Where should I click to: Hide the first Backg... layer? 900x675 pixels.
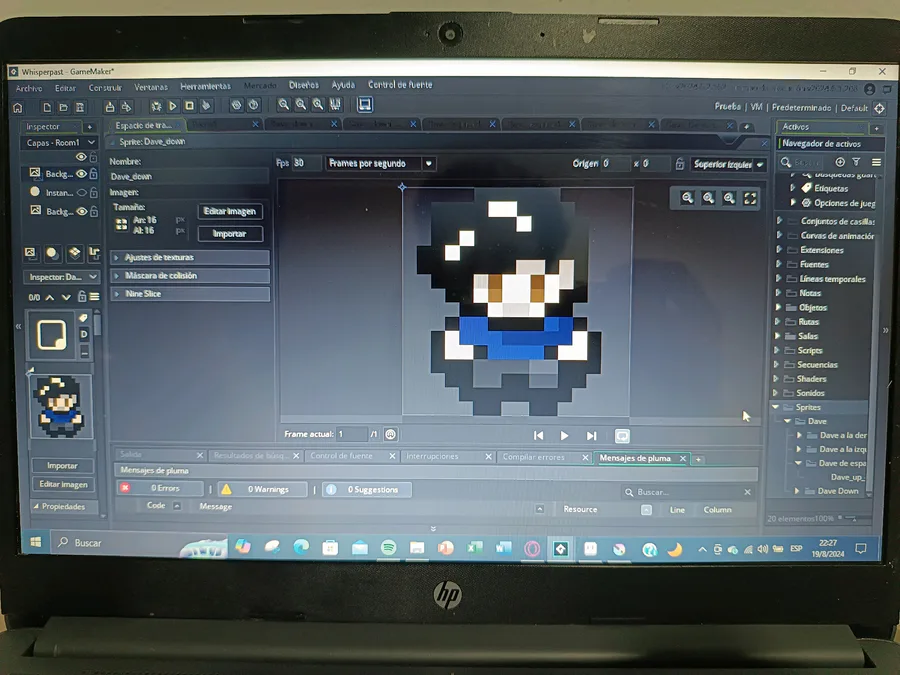82,174
